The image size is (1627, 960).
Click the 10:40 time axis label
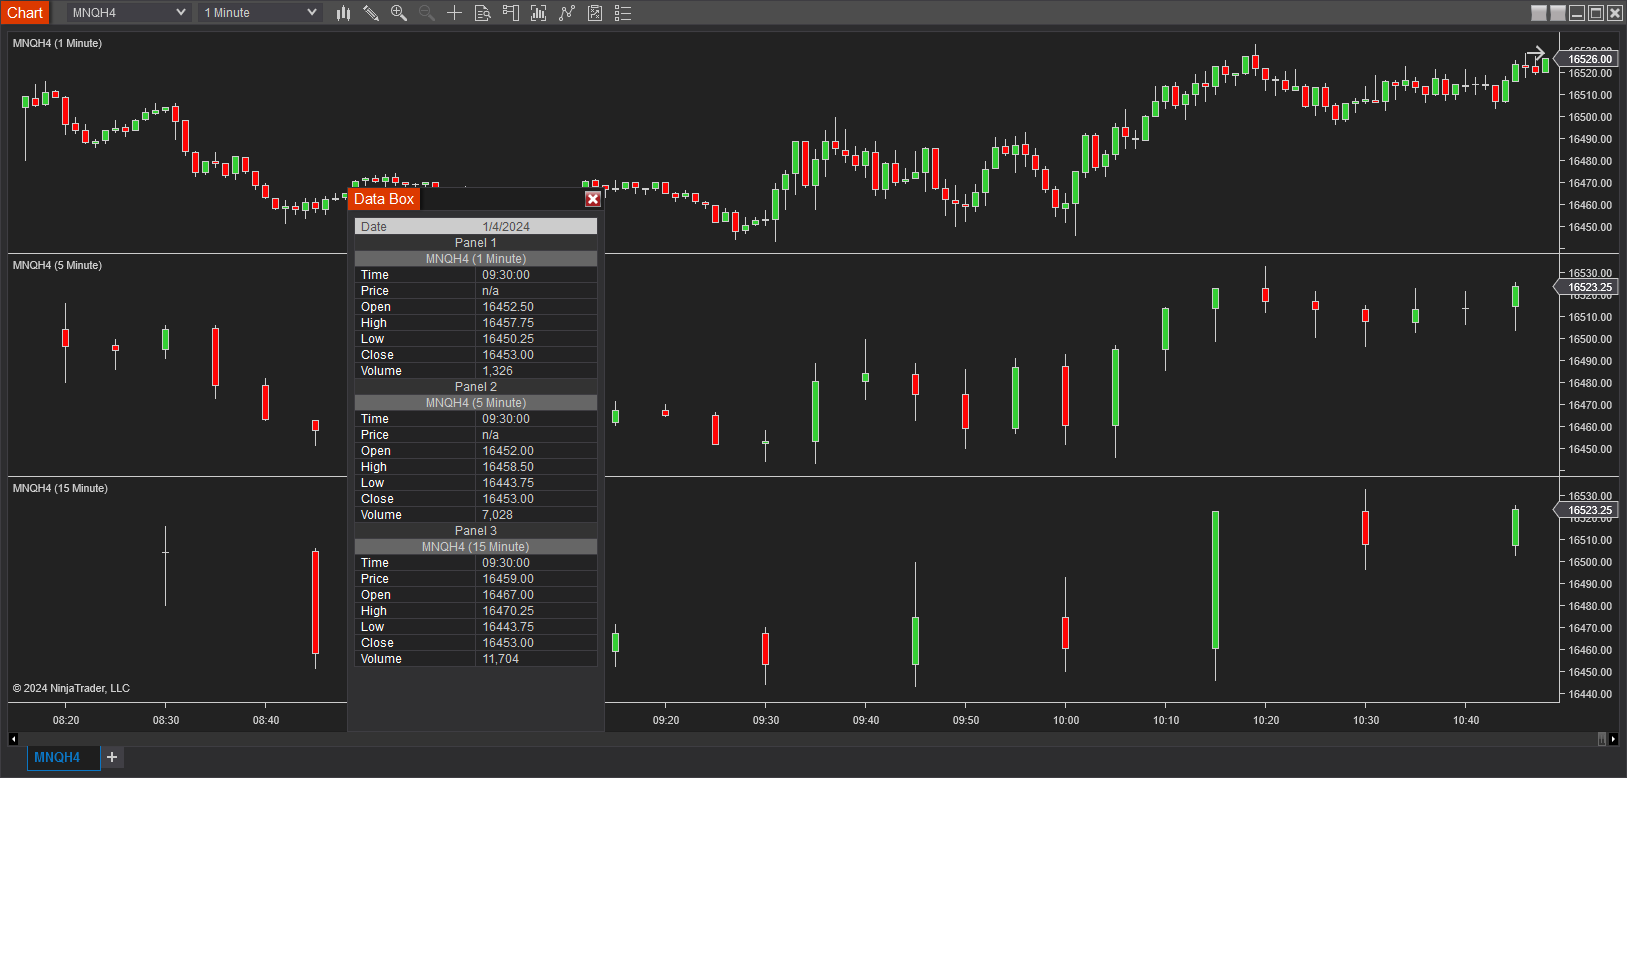click(x=1466, y=720)
